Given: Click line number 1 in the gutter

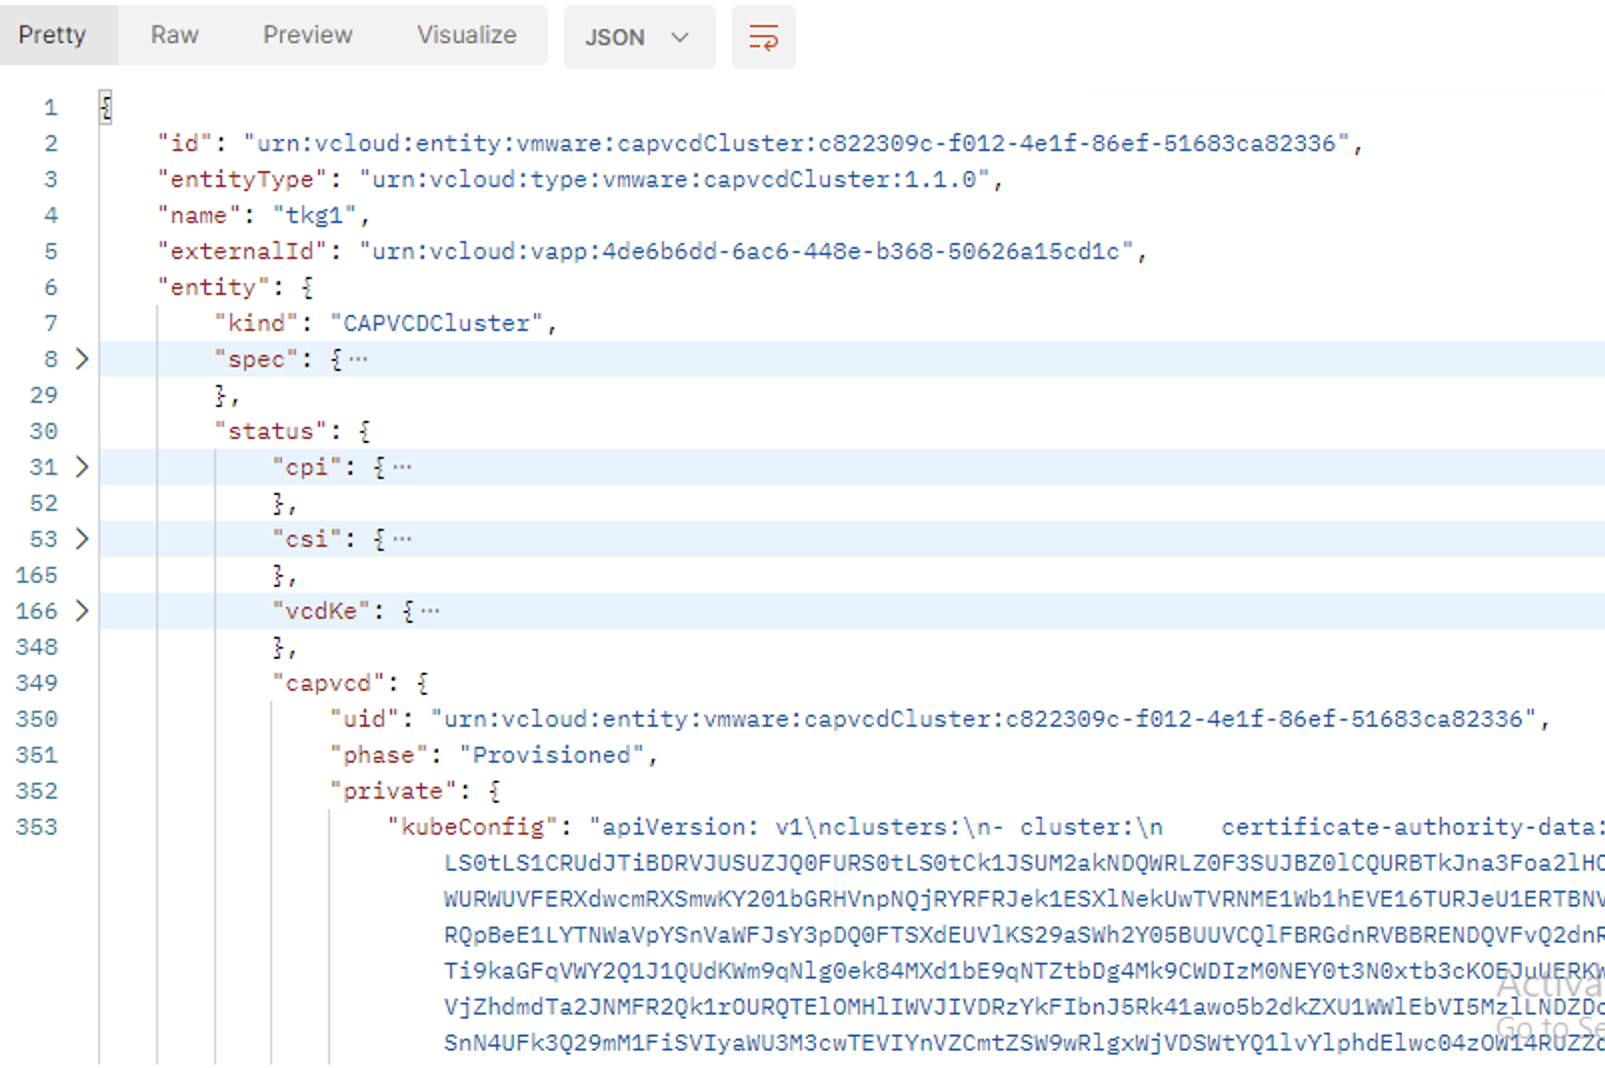Looking at the screenshot, I should pyautogui.click(x=50, y=107).
